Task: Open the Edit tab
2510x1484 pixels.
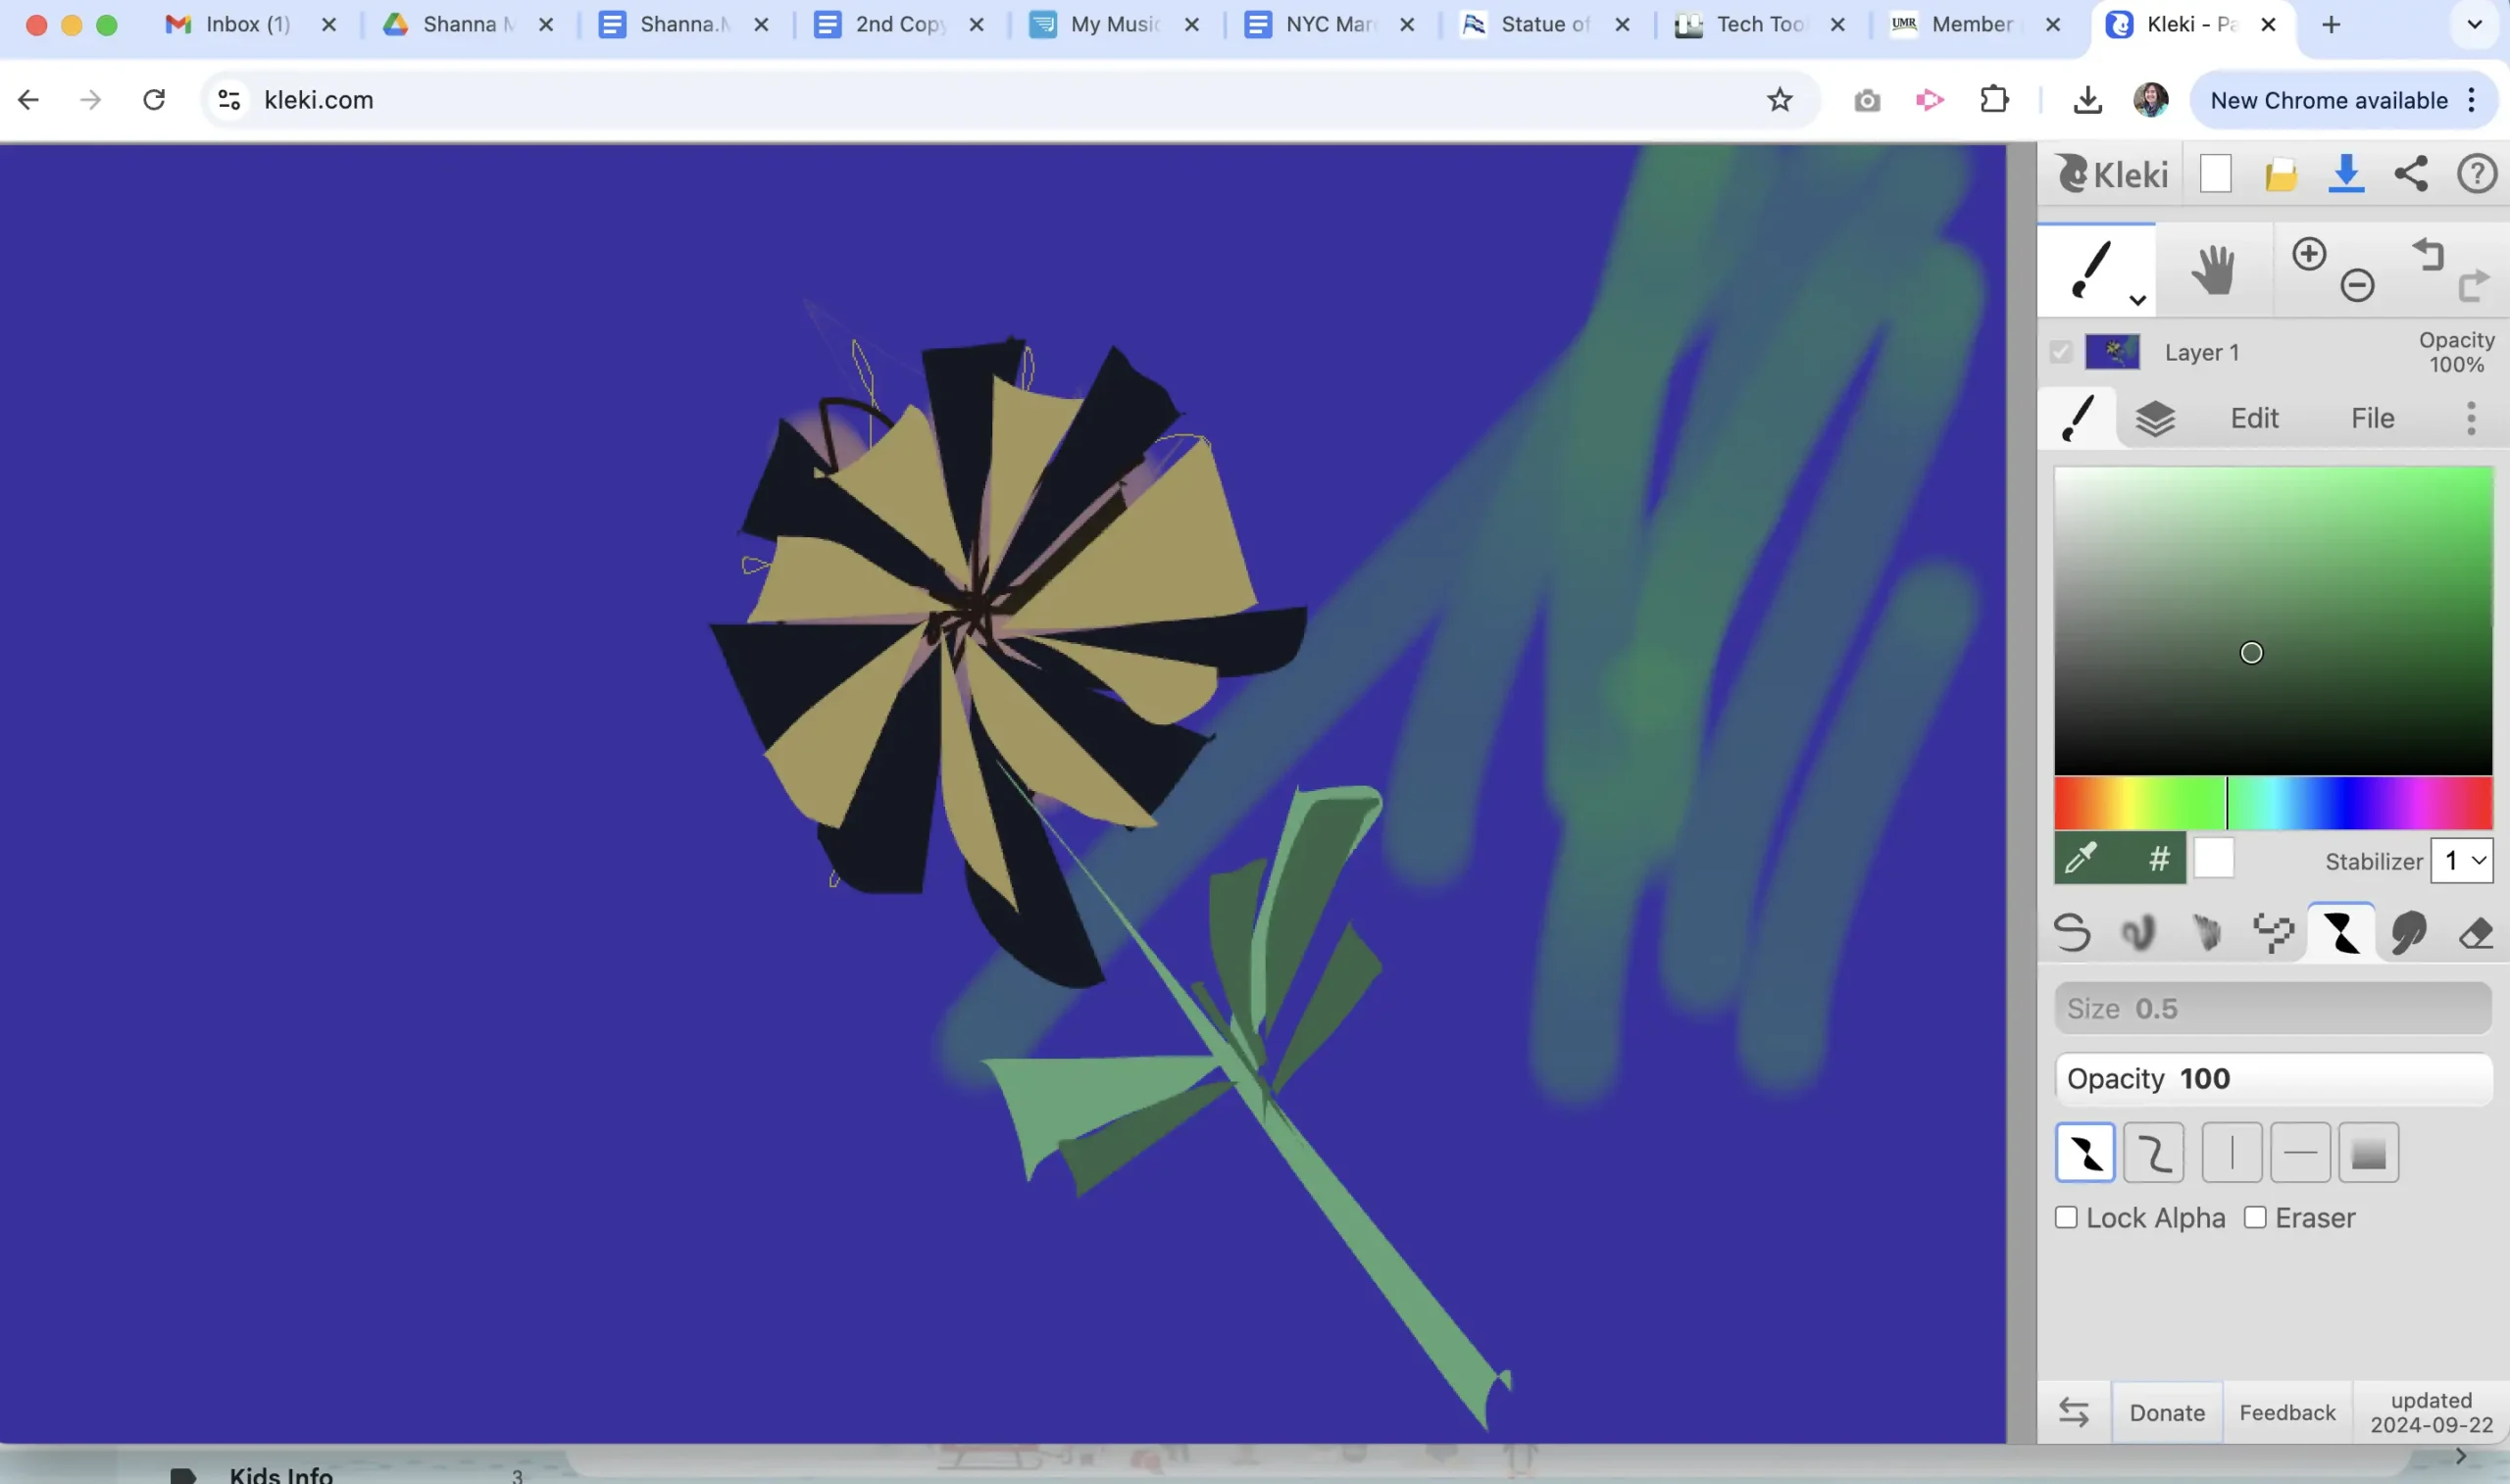Action: [x=2254, y=418]
